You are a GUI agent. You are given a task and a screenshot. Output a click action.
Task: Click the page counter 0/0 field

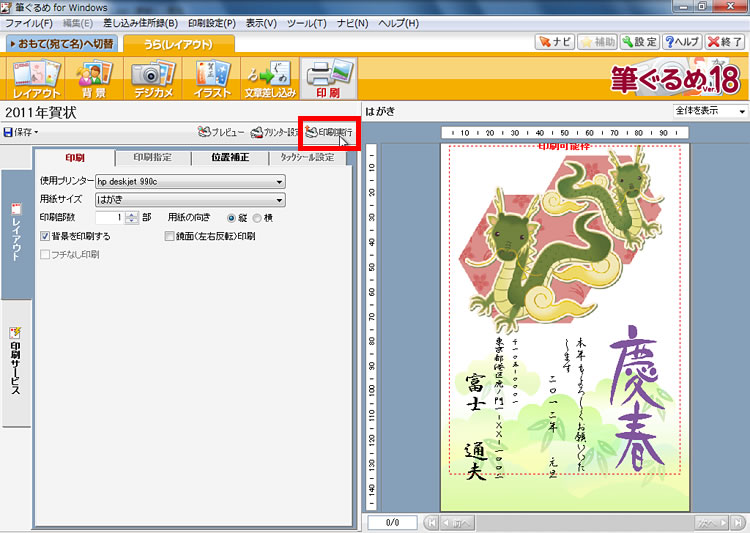pos(392,522)
